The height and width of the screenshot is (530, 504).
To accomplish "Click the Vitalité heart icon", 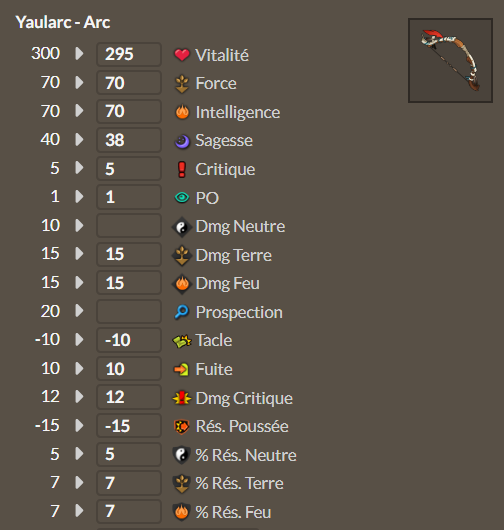I will pos(182,54).
